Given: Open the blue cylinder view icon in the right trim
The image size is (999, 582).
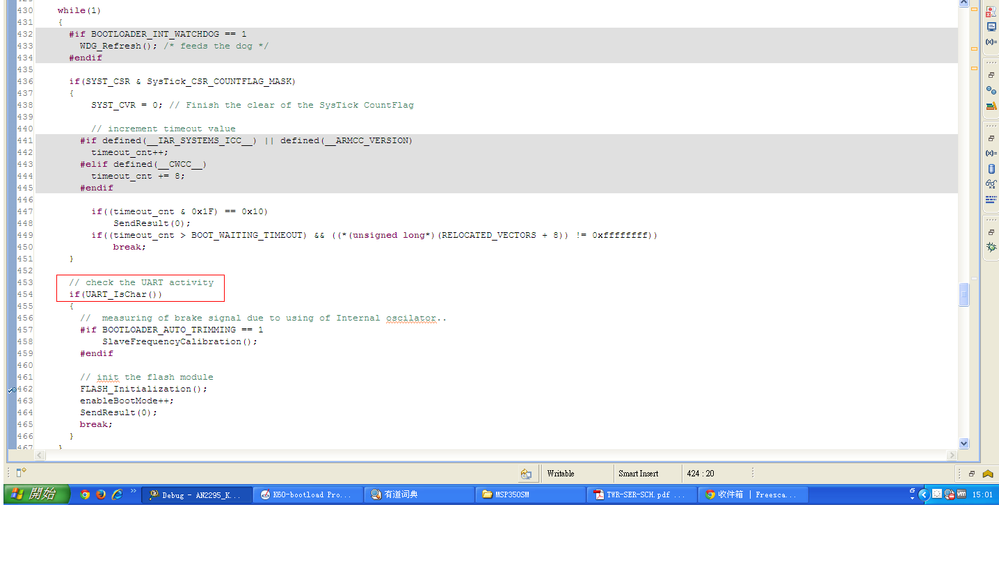Looking at the screenshot, I should click(x=991, y=169).
